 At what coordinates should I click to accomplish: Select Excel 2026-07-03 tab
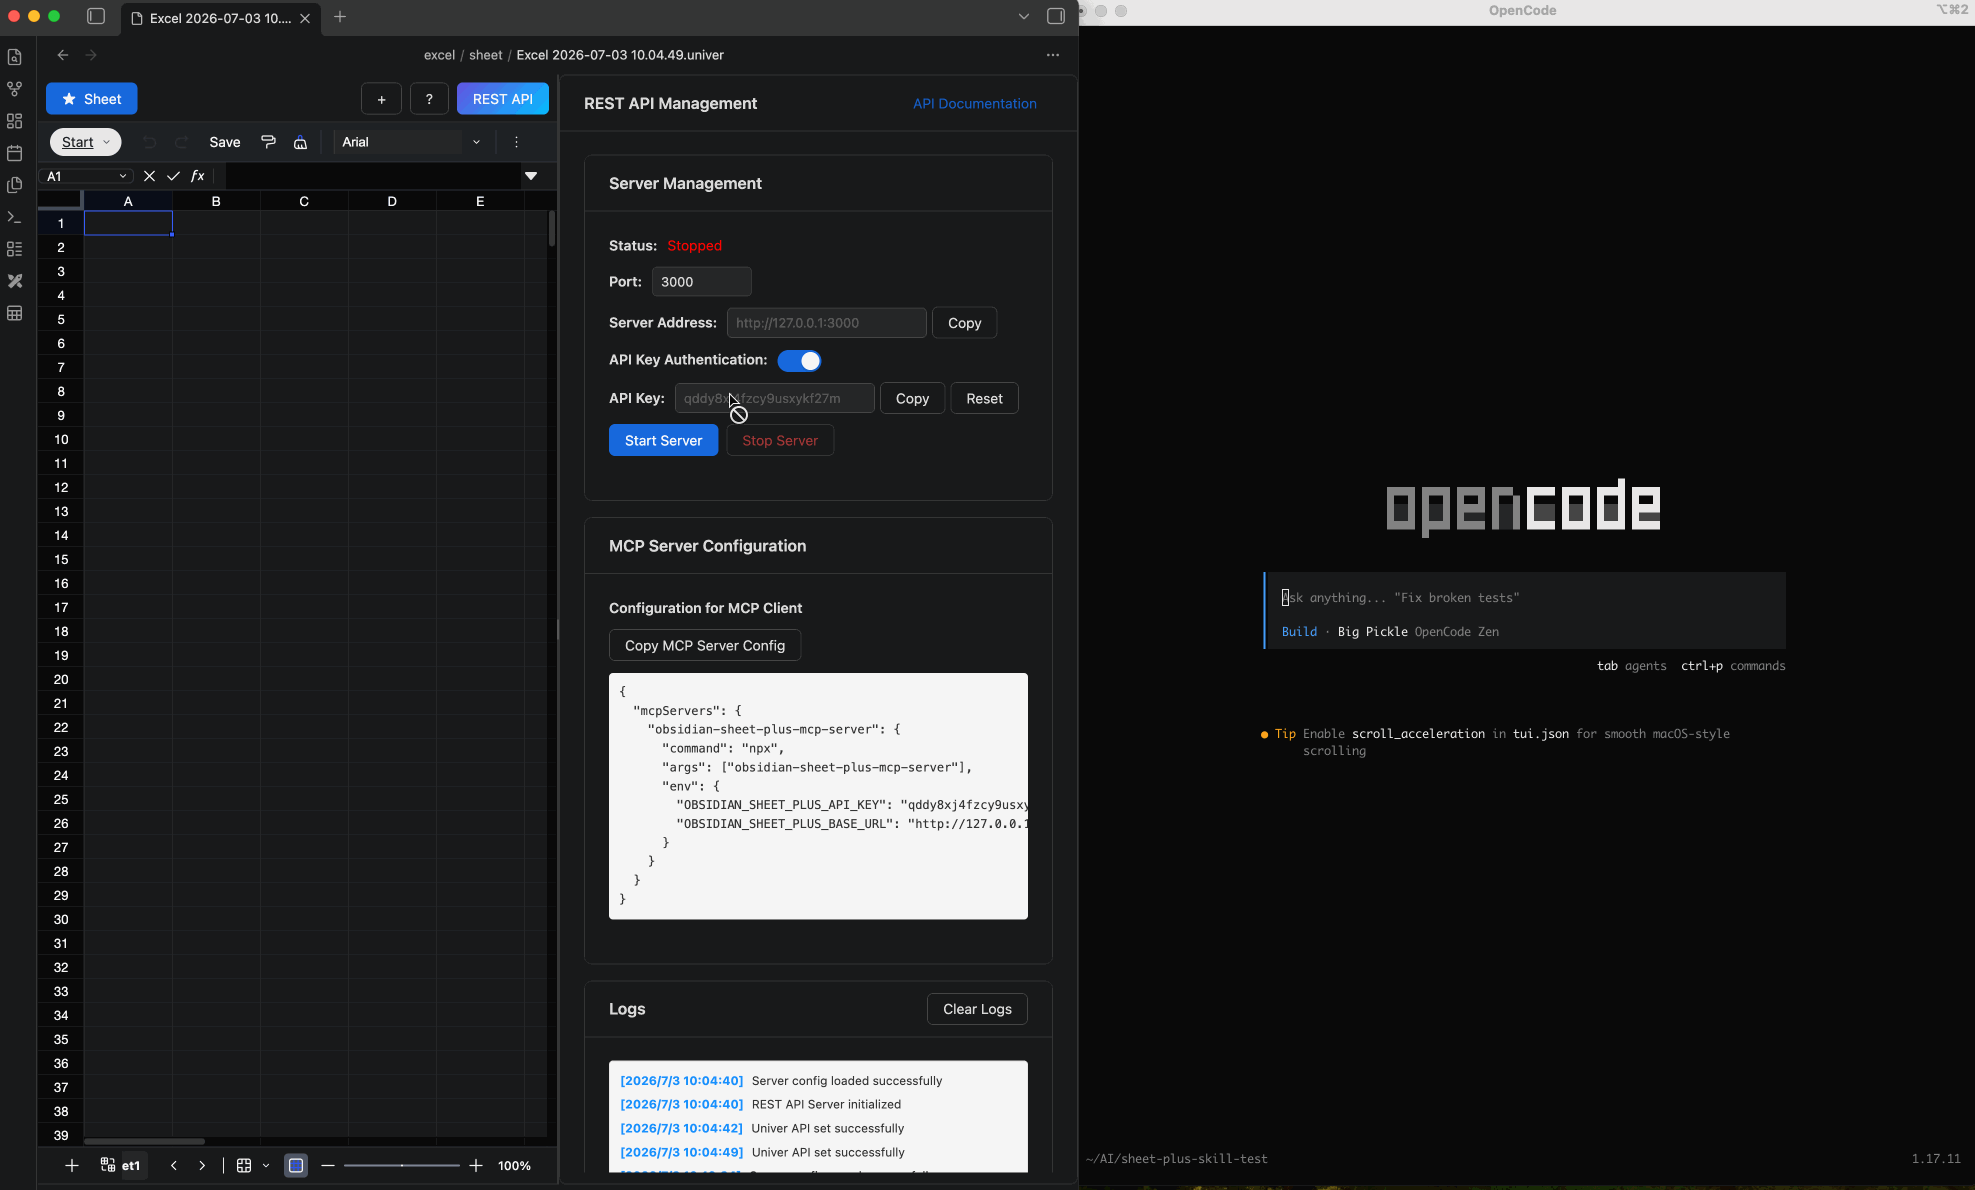[220, 18]
